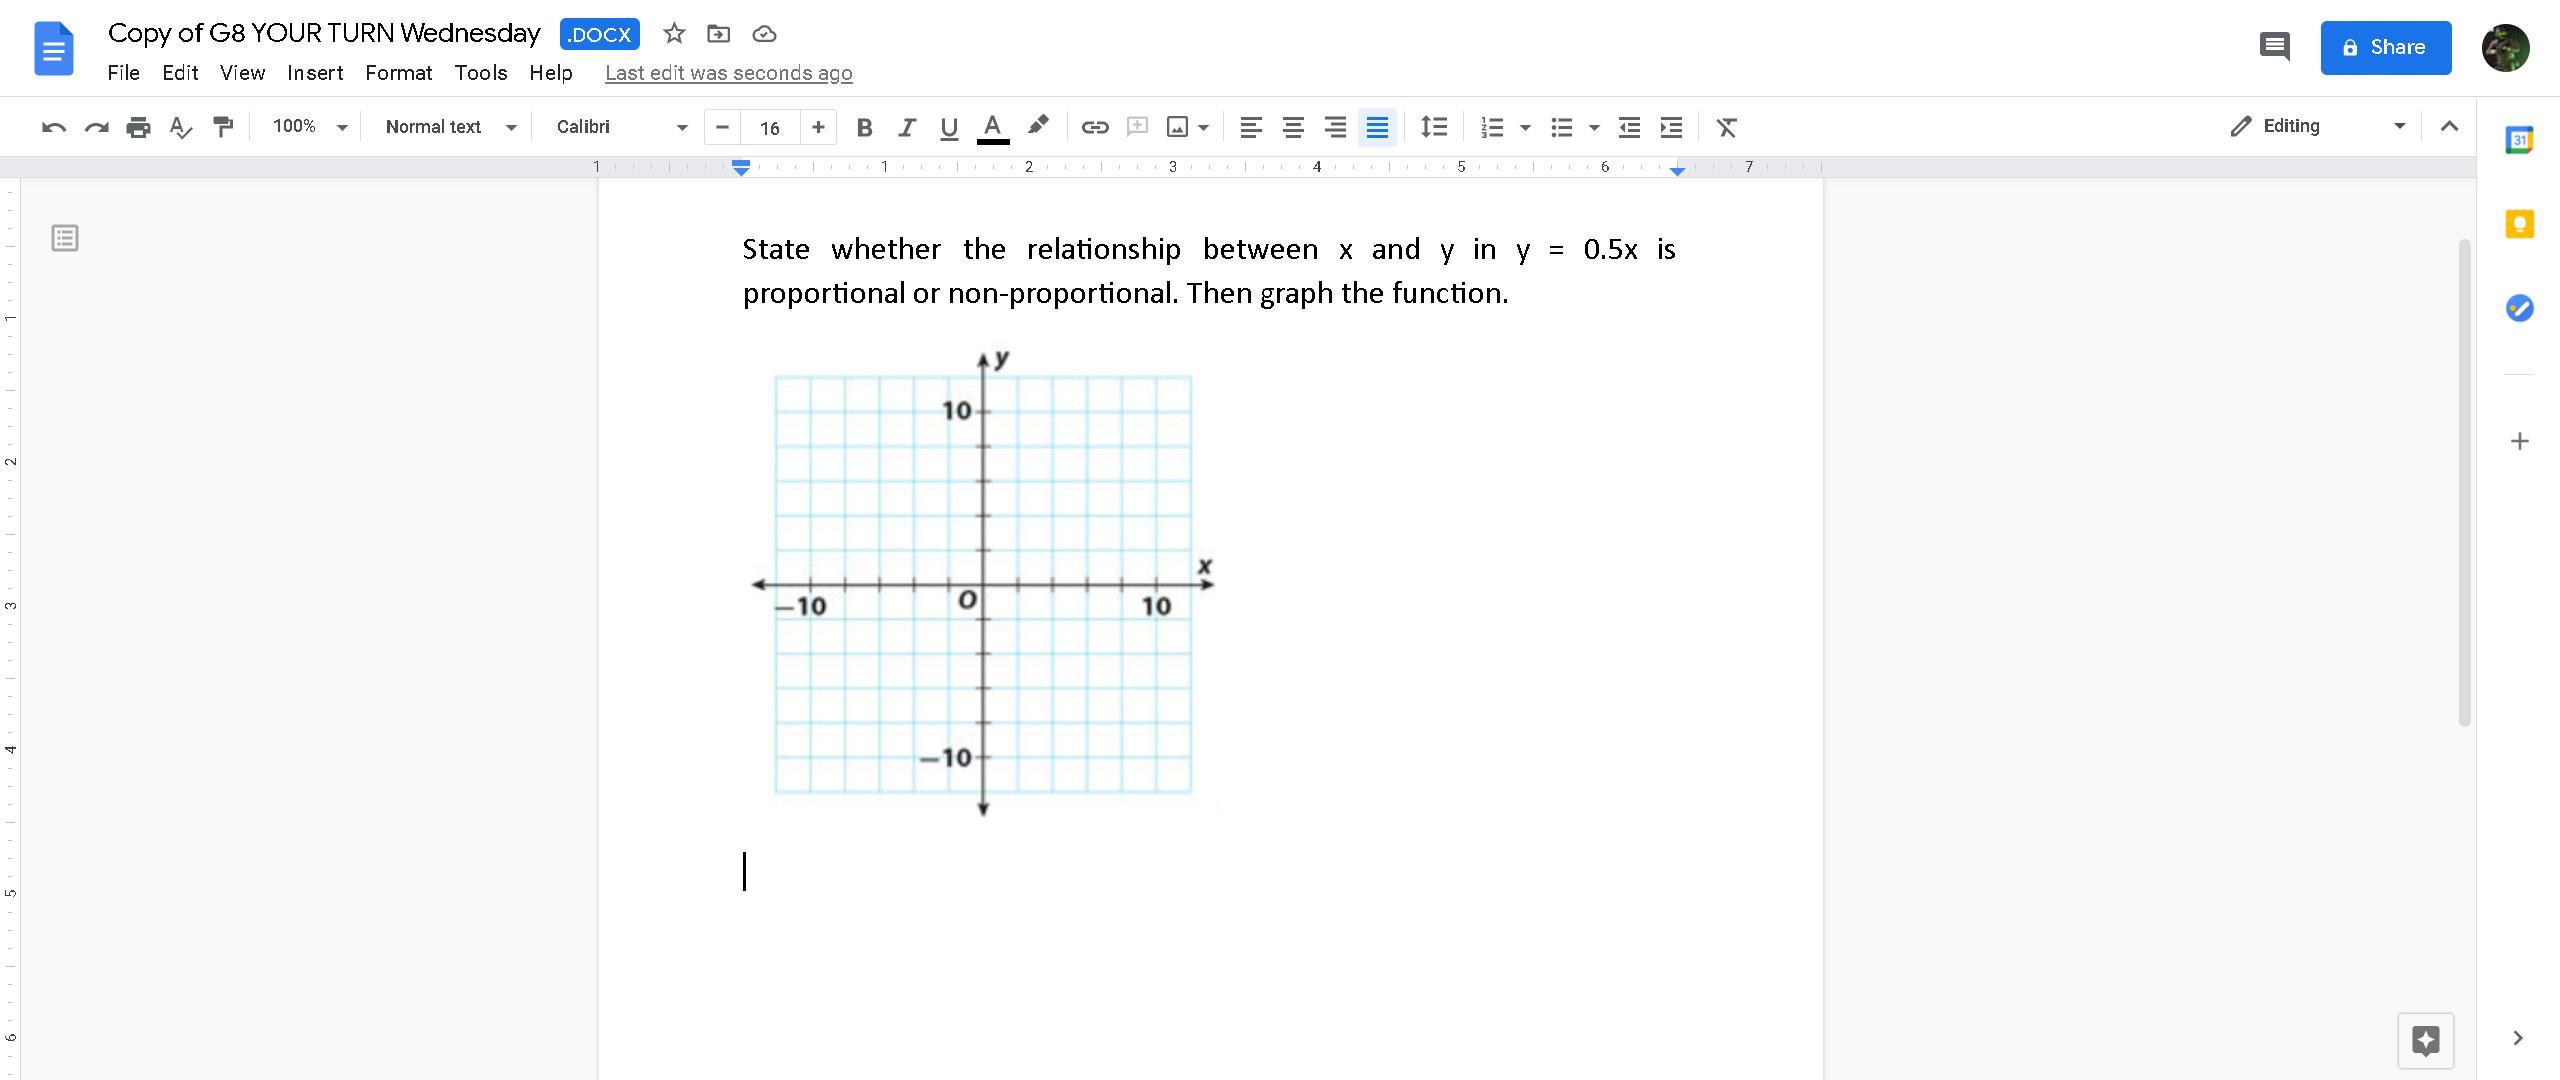Click the blue Share button
The width and height of the screenshot is (2560, 1080).
point(2385,47)
